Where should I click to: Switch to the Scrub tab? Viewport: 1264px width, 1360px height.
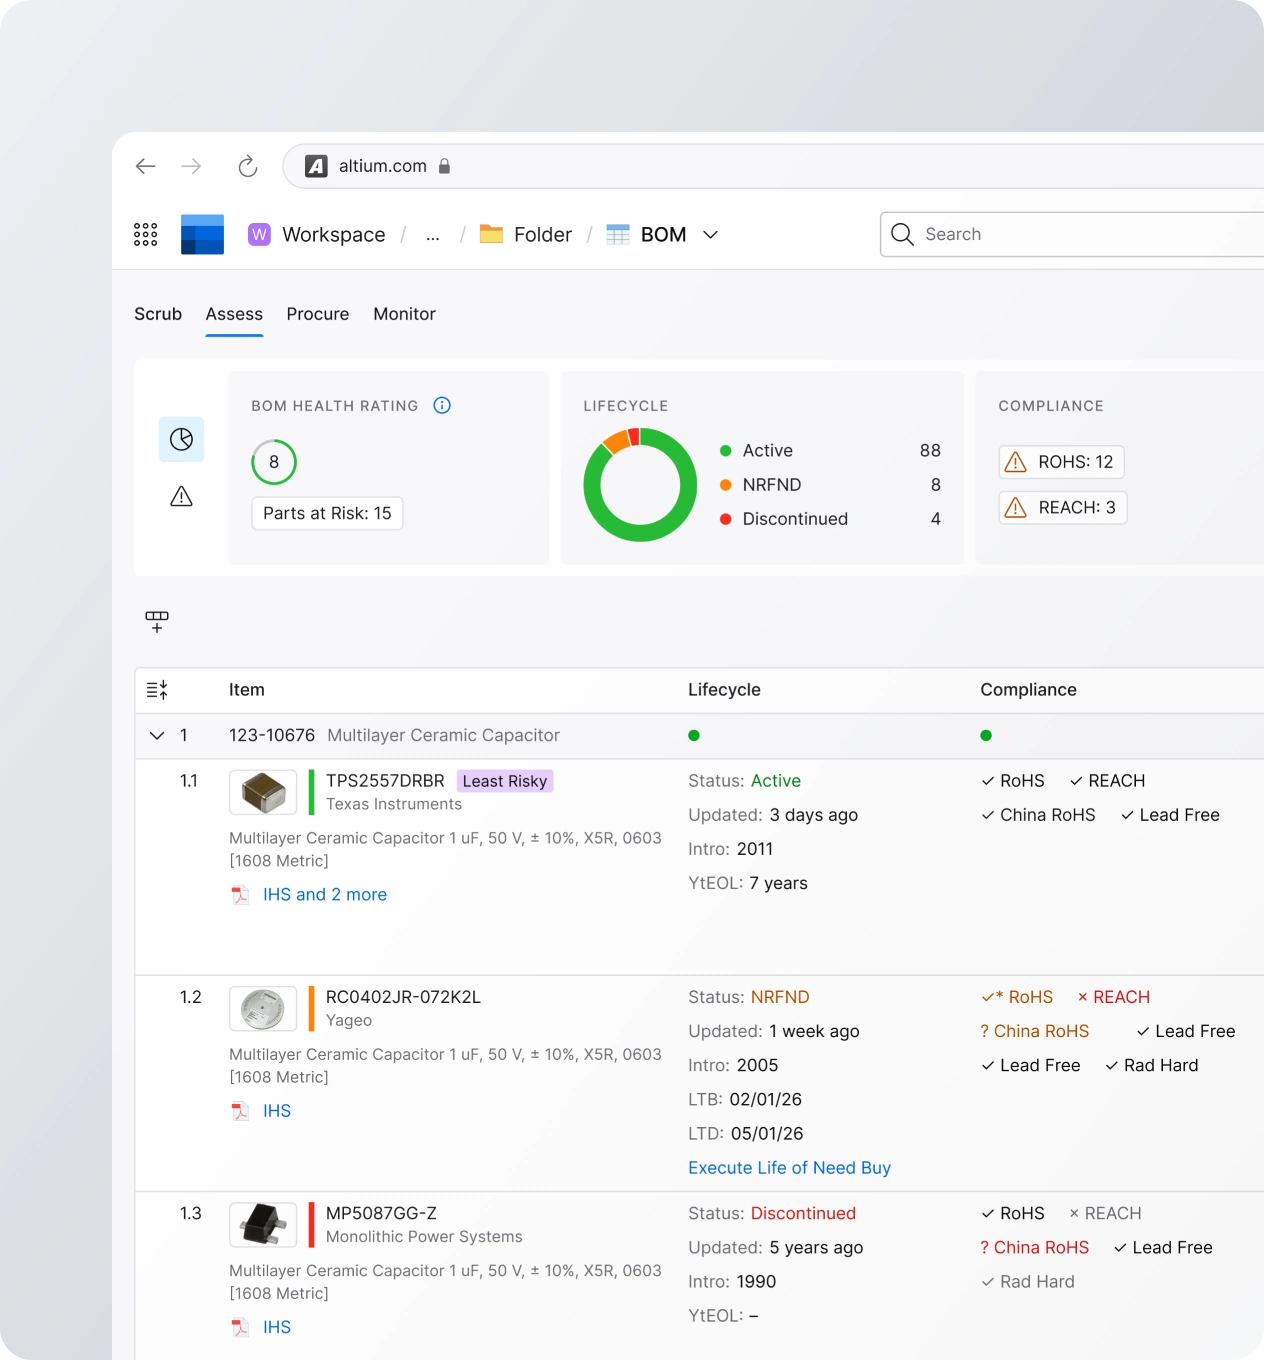158,314
